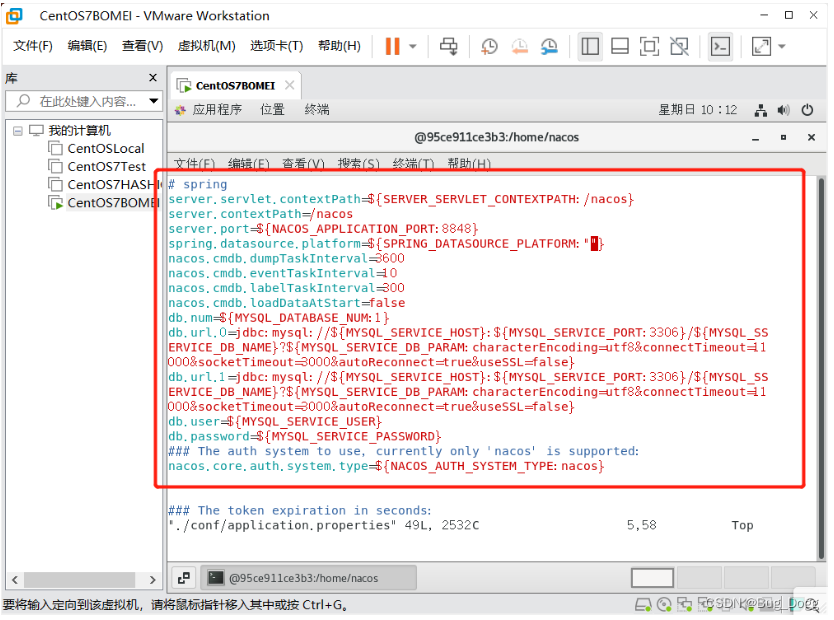Screen dimensions: 834x620
Task: Click the guest show-desktop taskbar icon
Action: point(184,578)
